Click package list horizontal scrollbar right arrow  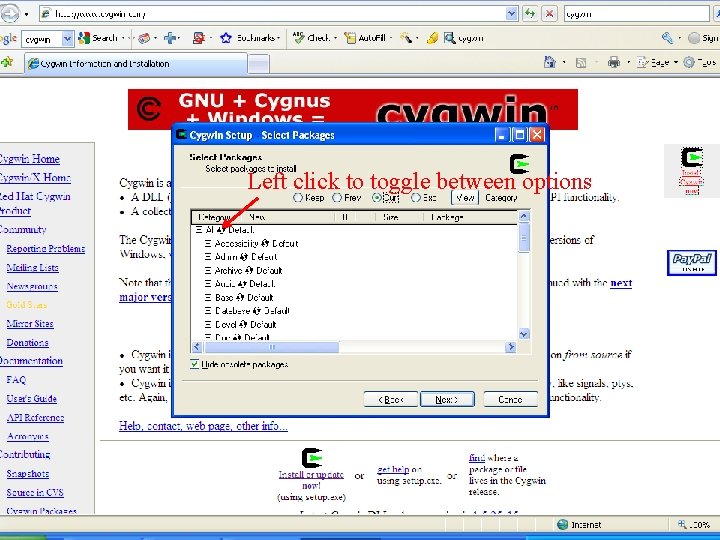pos(510,347)
